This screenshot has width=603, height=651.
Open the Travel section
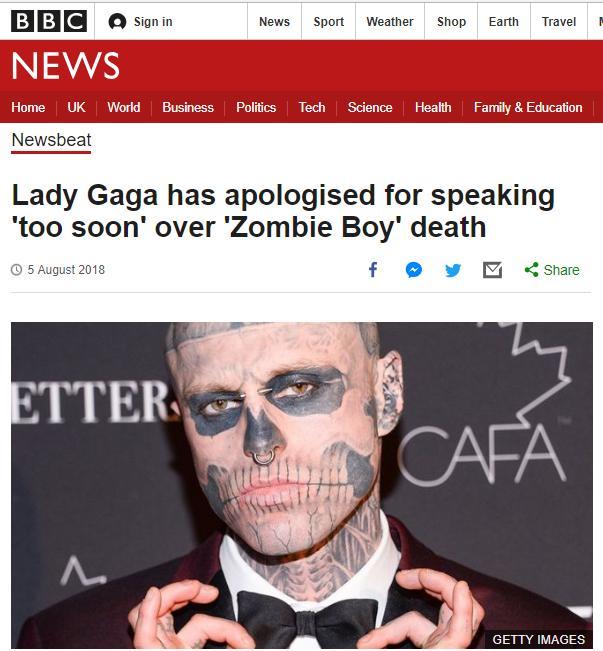(559, 22)
